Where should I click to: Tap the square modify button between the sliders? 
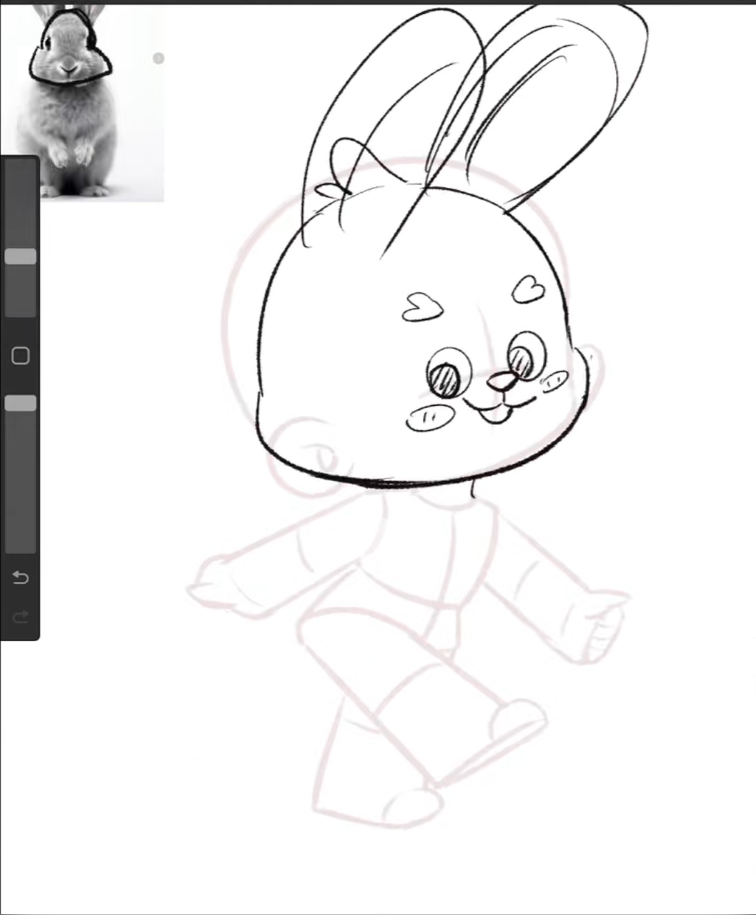pyautogui.click(x=20, y=355)
